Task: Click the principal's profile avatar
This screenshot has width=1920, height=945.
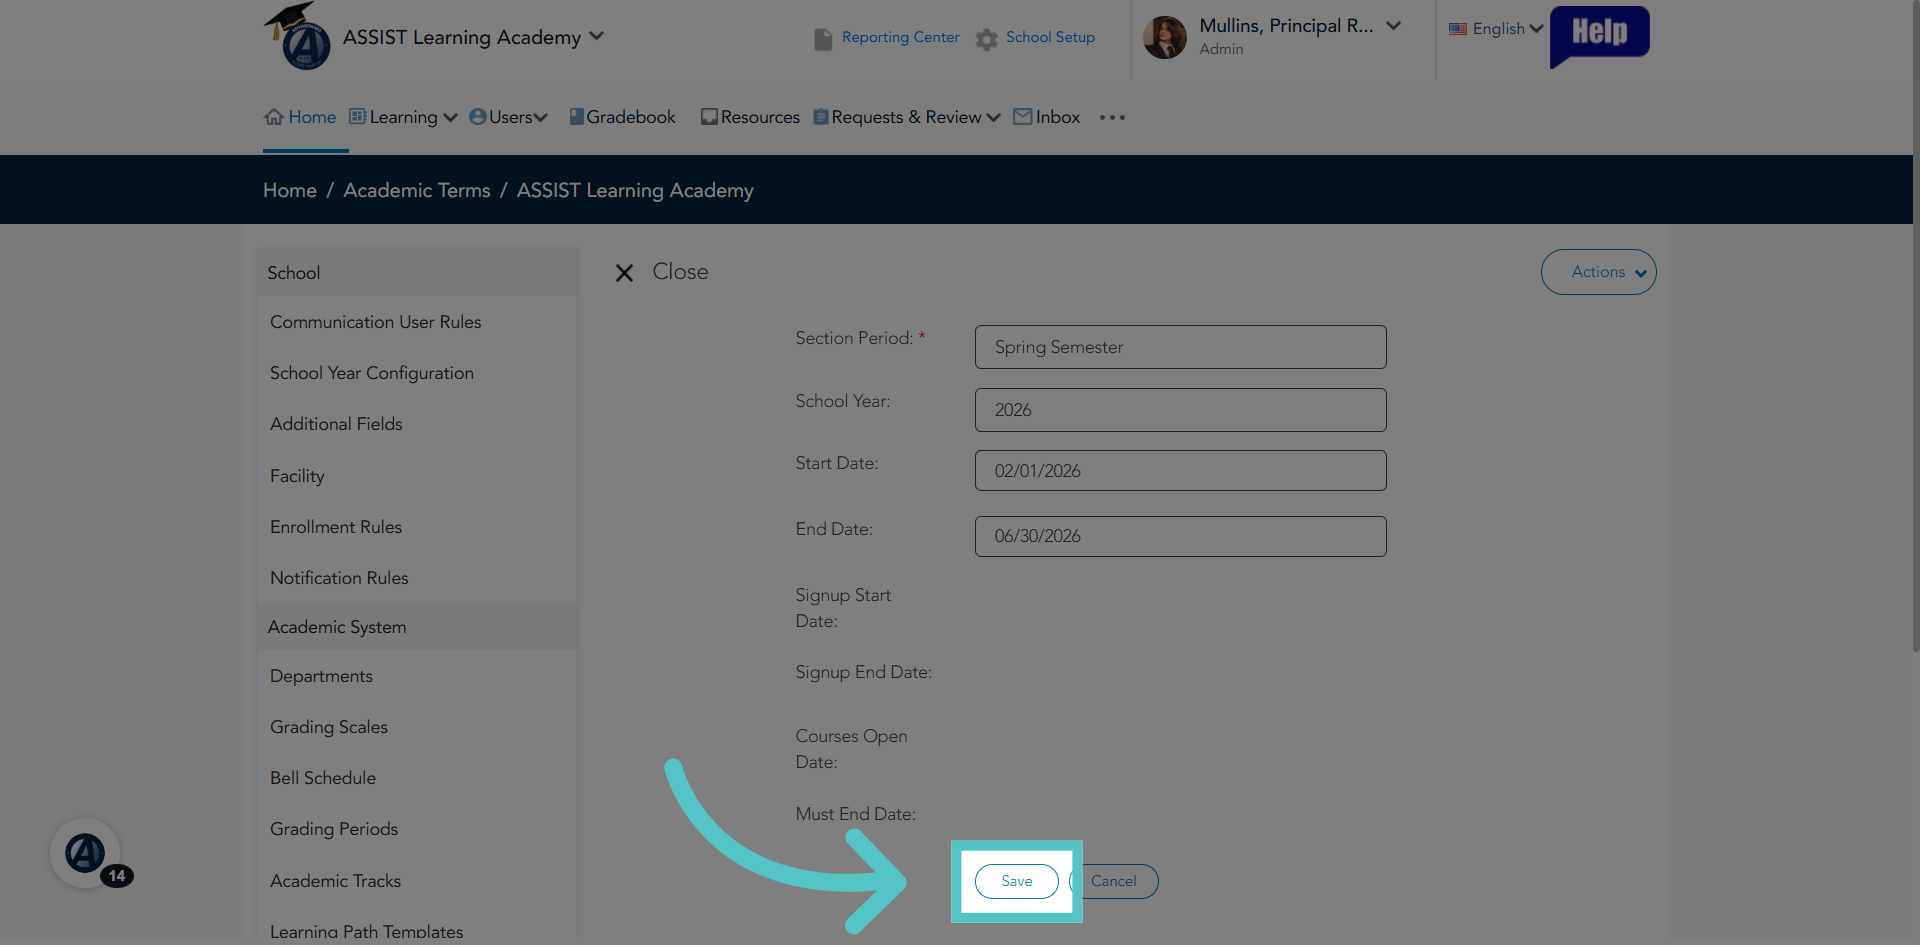Action: pyautogui.click(x=1164, y=37)
